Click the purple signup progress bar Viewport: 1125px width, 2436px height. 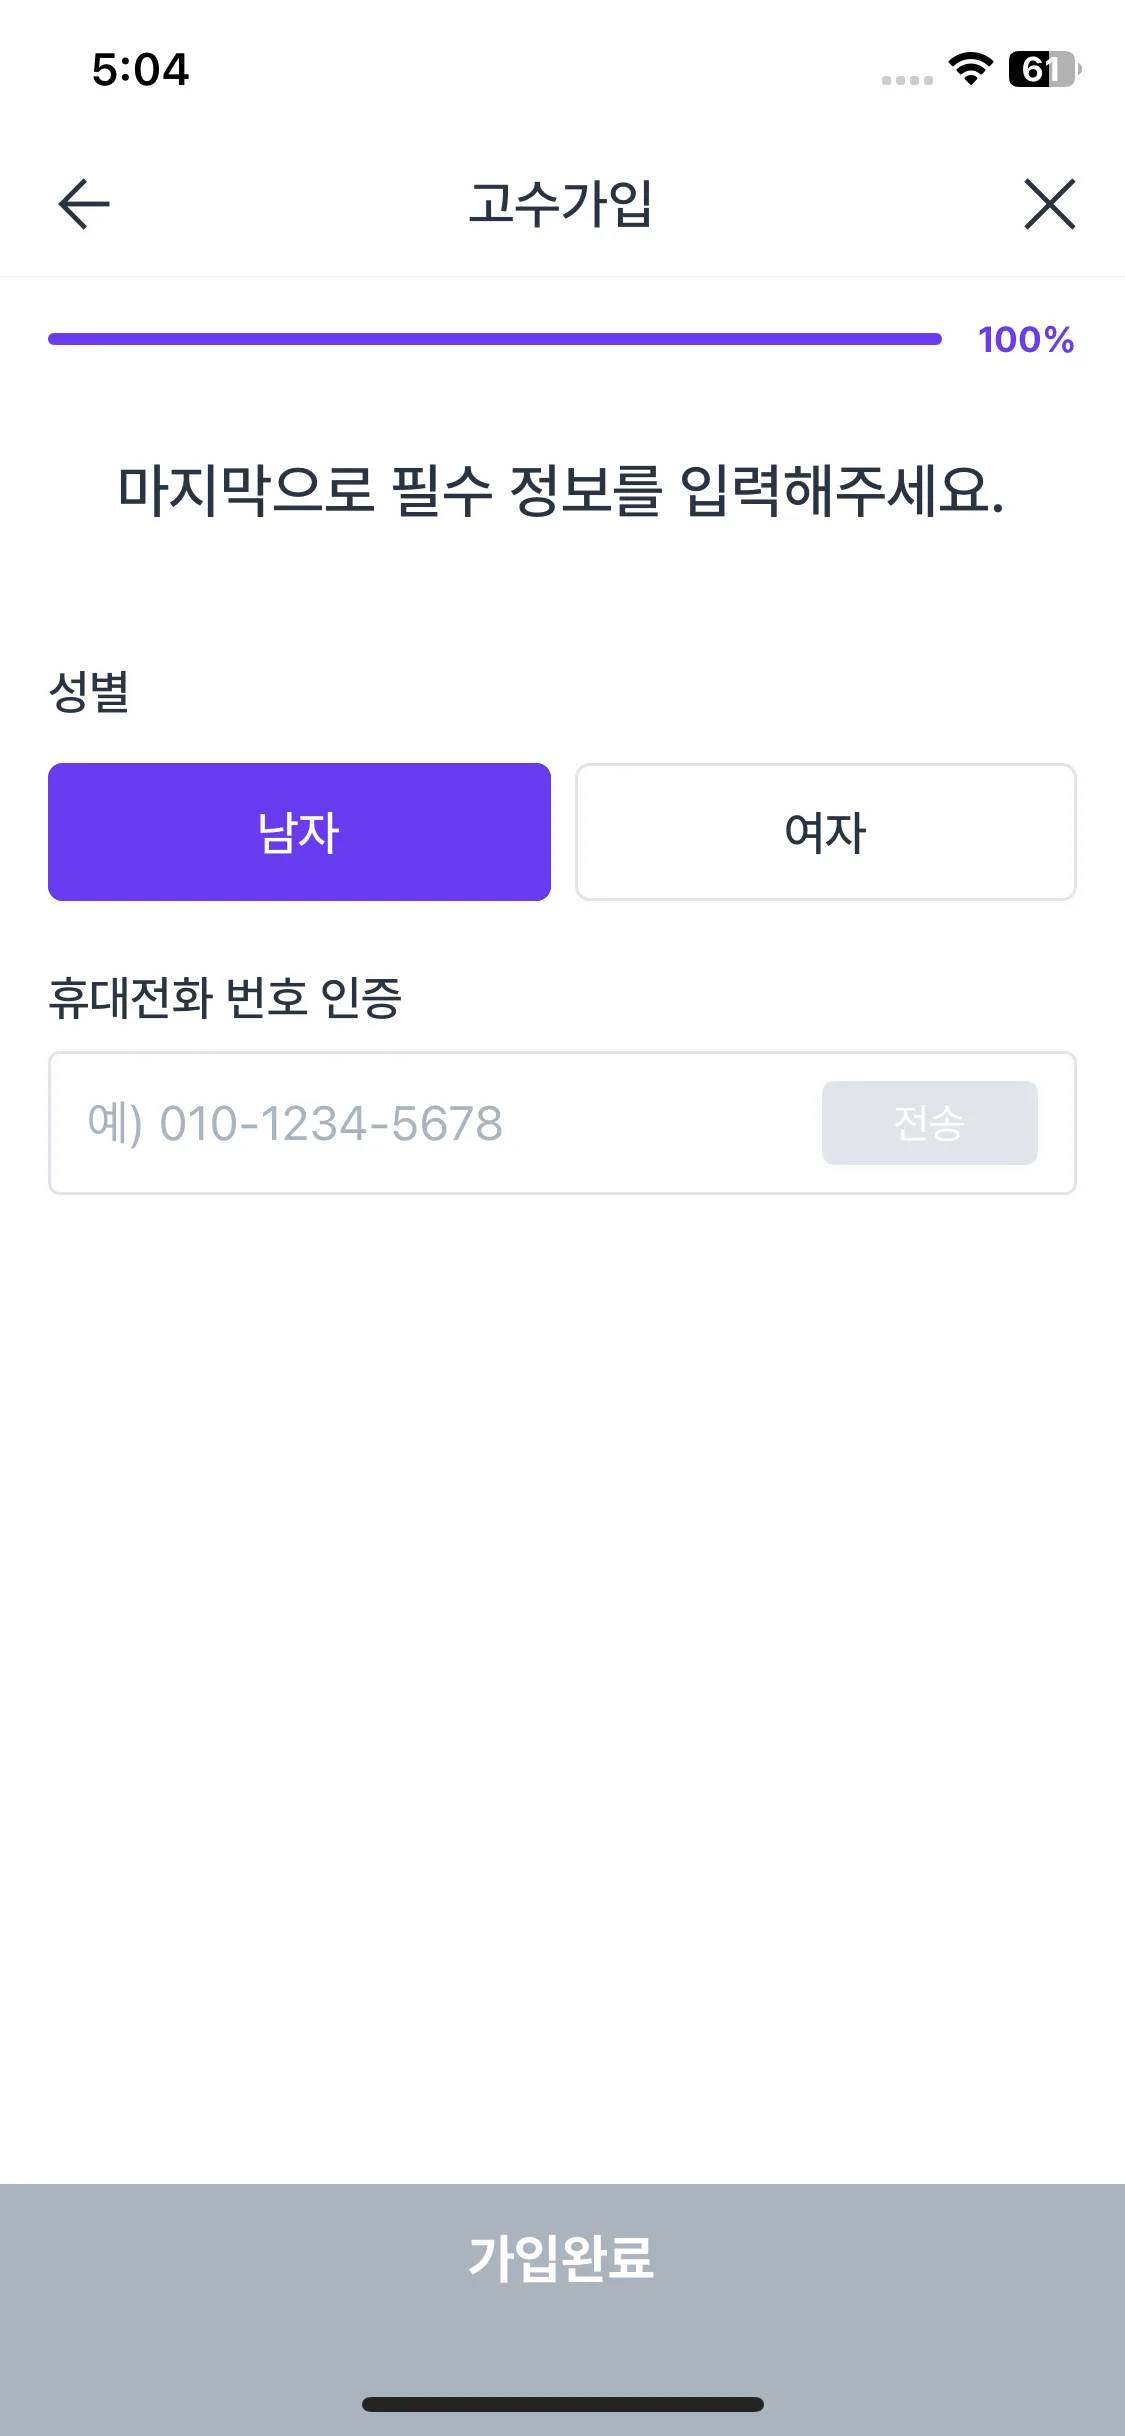495,339
